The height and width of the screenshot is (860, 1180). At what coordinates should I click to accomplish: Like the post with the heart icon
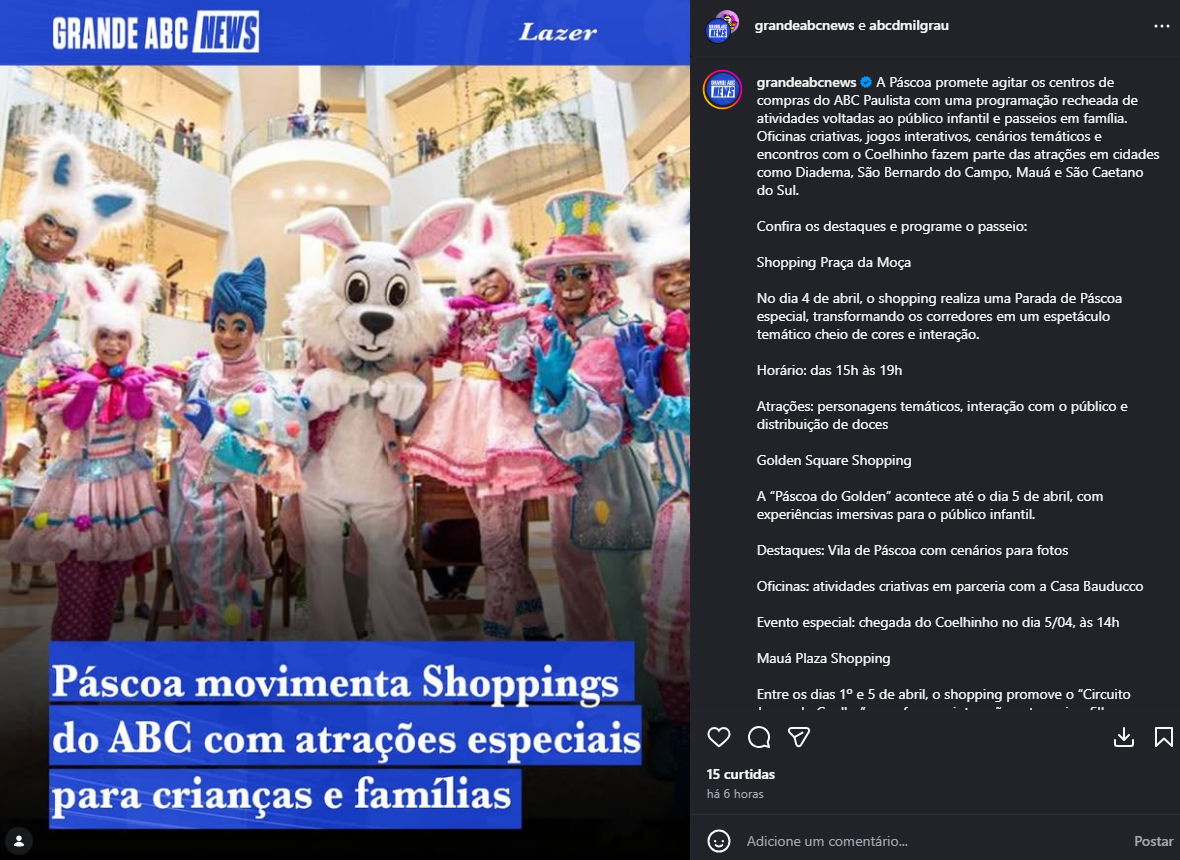[x=719, y=737]
